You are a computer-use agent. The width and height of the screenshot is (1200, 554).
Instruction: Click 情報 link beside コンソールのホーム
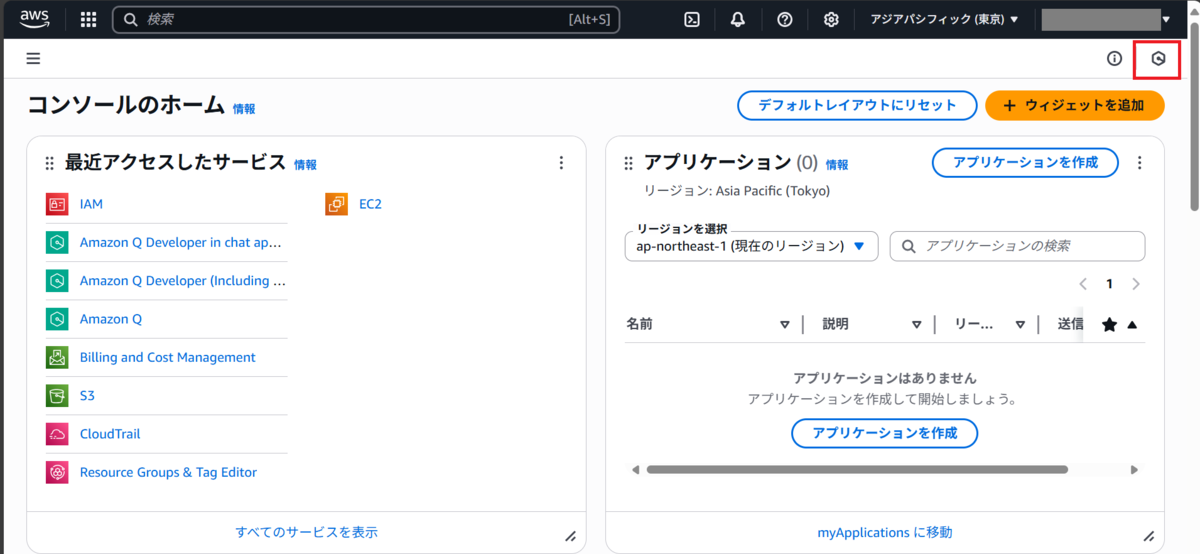pyautogui.click(x=244, y=109)
